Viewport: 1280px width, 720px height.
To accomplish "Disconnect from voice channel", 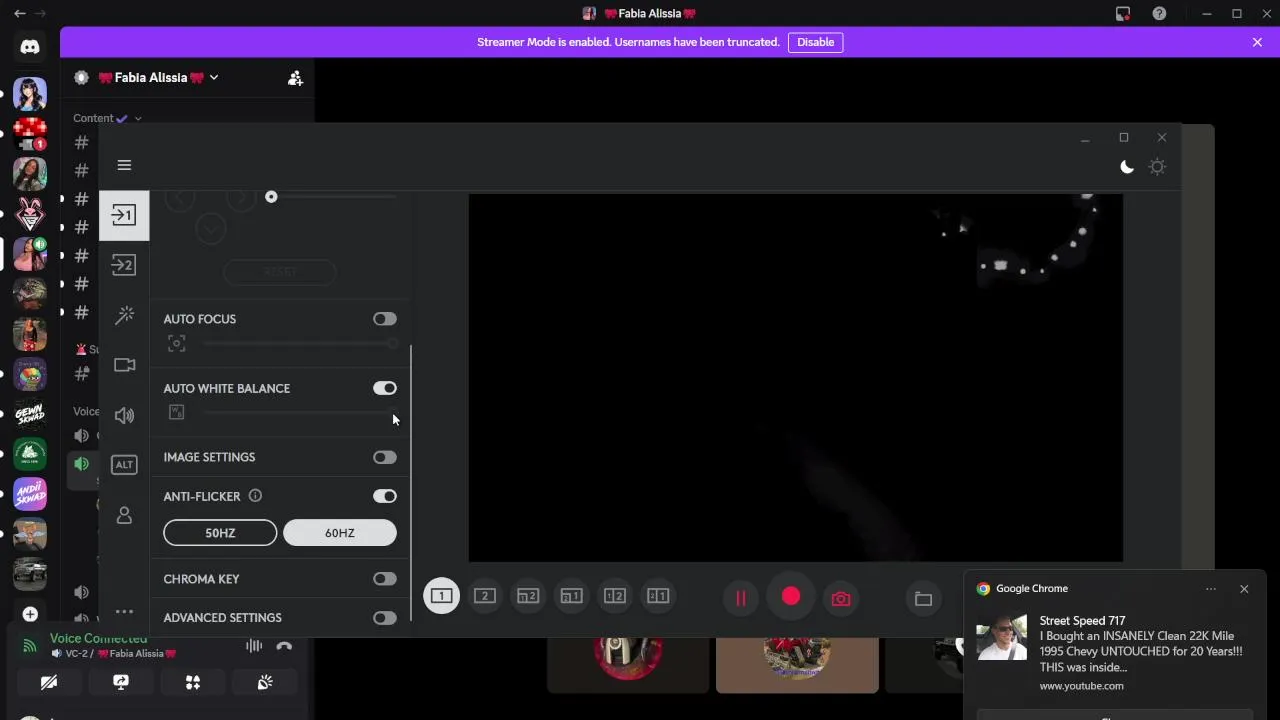I will click(284, 646).
